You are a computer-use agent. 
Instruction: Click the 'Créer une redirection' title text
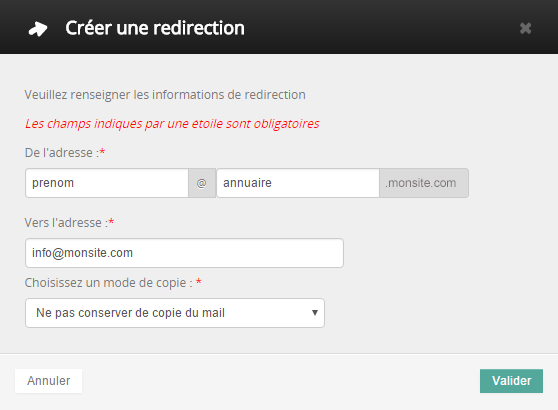click(155, 28)
